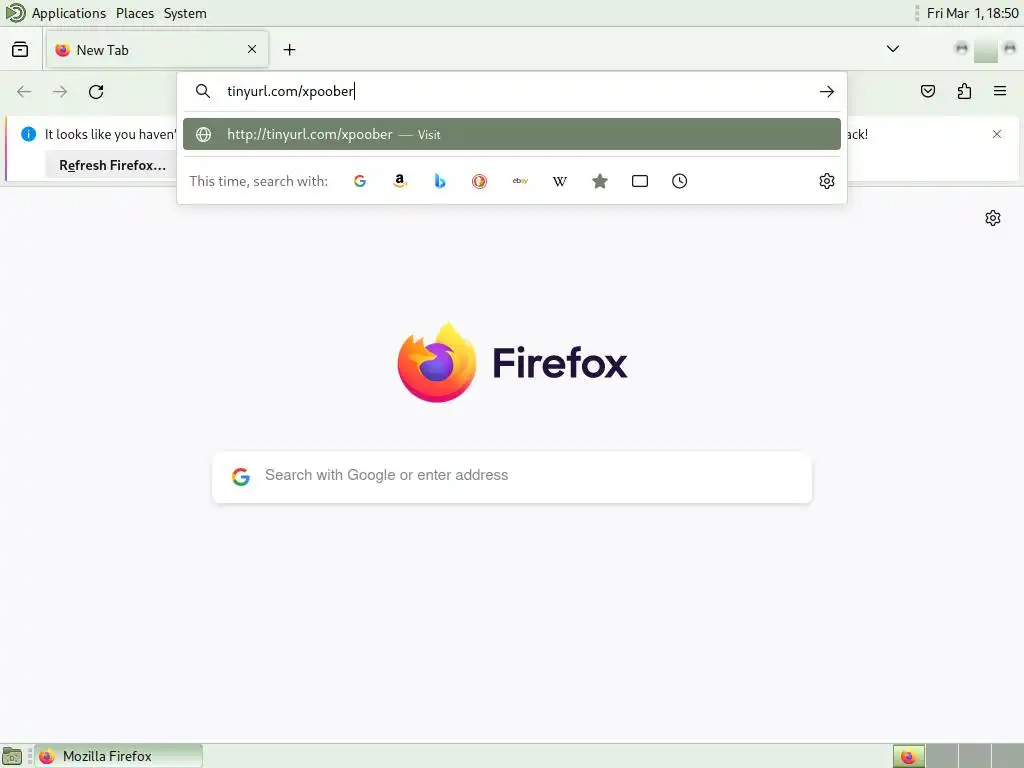Open the list all tabs dropdown
The image size is (1024, 768).
pos(893,49)
